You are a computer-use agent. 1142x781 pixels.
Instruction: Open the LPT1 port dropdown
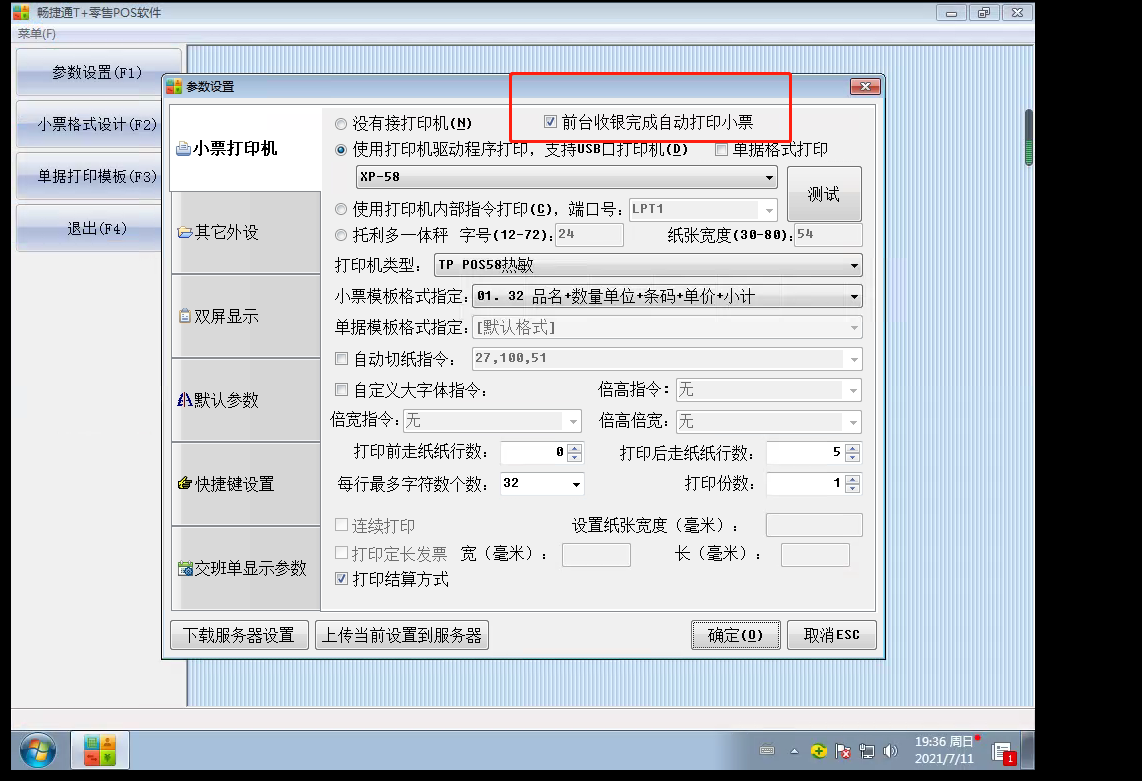click(x=703, y=210)
